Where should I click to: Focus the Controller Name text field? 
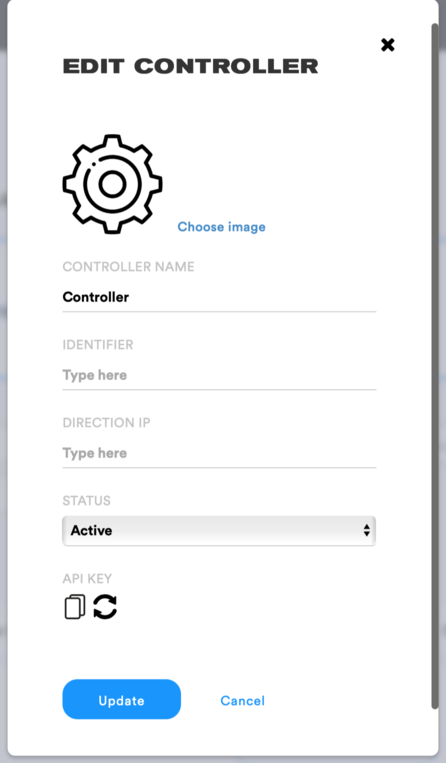(x=219, y=297)
